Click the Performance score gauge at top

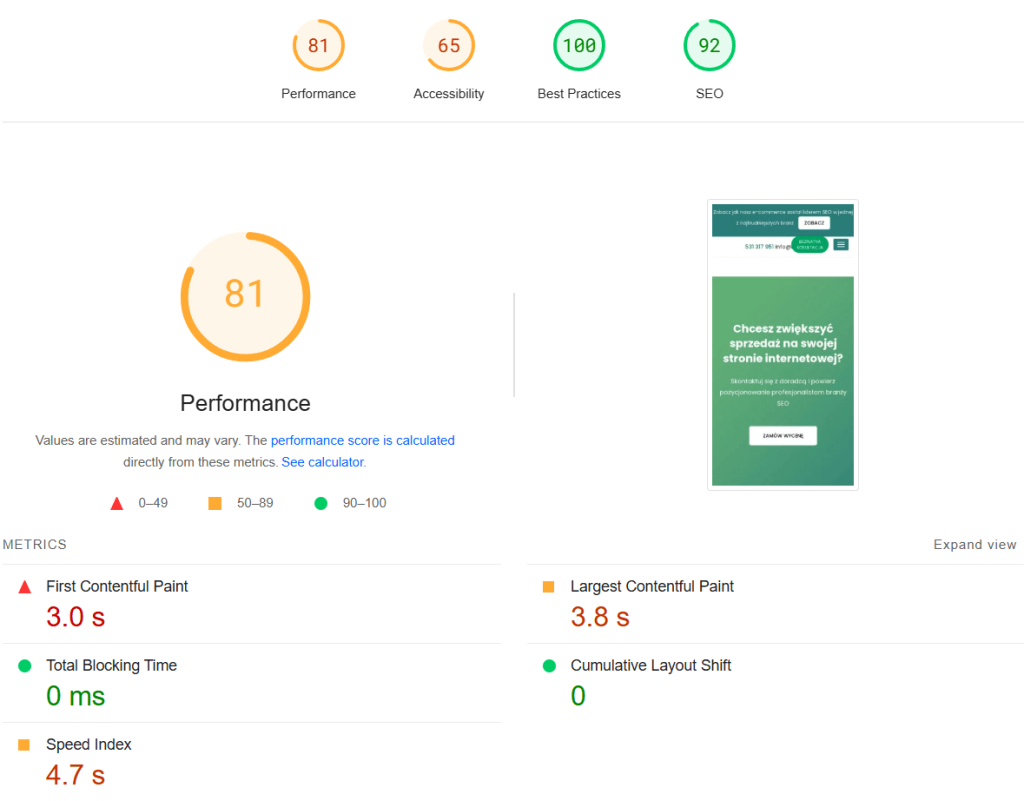coord(318,46)
